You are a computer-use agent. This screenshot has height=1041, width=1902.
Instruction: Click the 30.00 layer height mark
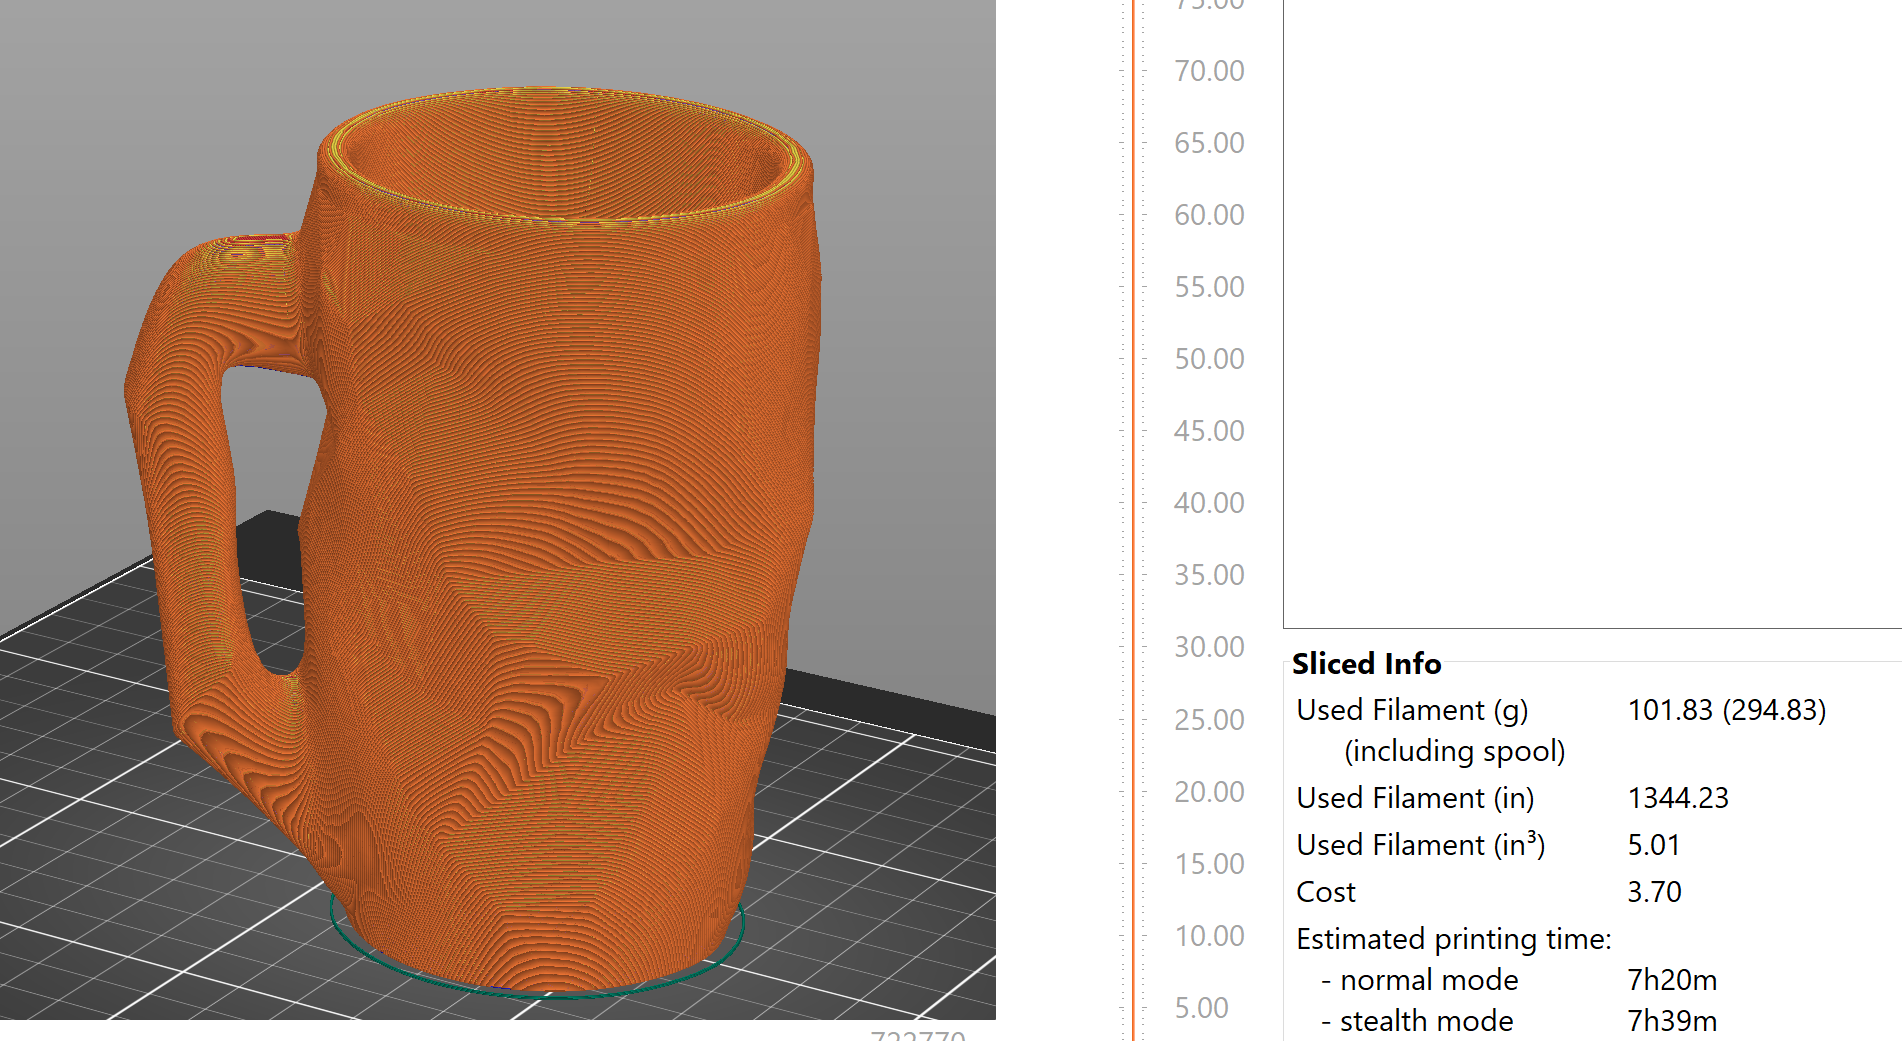(1209, 647)
